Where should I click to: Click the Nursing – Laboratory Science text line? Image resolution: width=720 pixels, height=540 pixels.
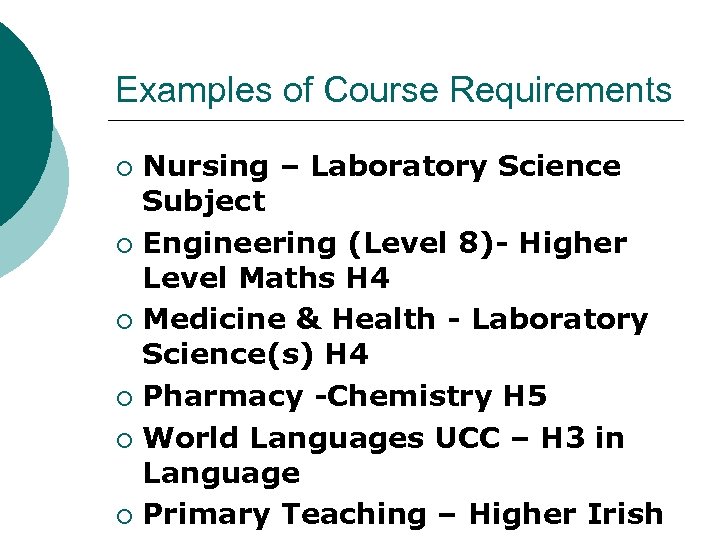pos(381,166)
